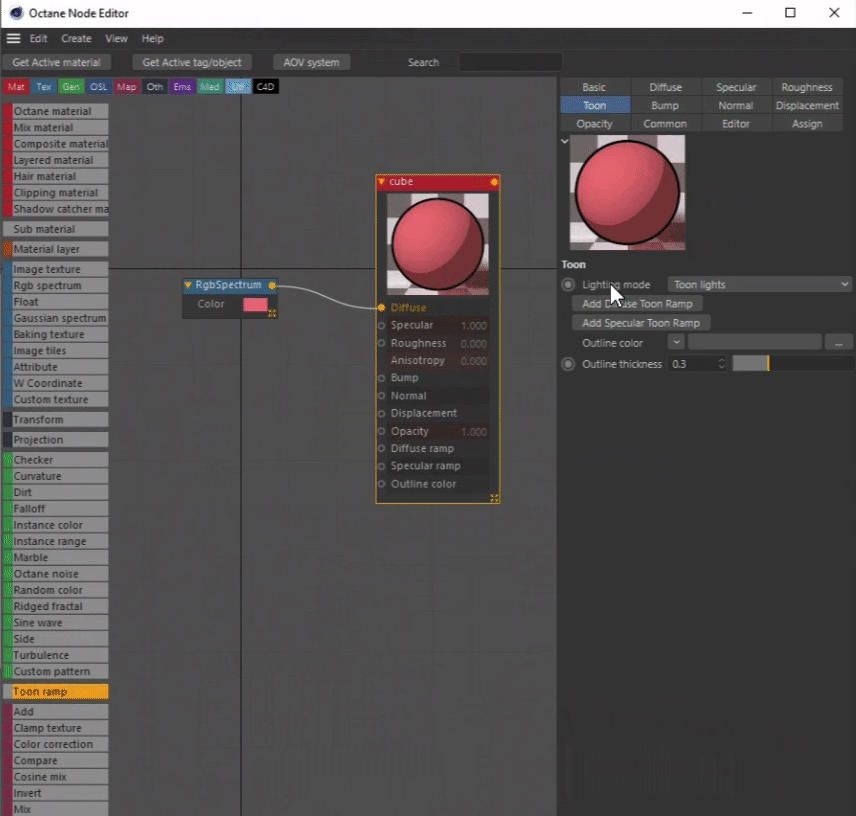Screen dimensions: 856x816
Task: Toggle the Tex node filter
Action: [44, 87]
